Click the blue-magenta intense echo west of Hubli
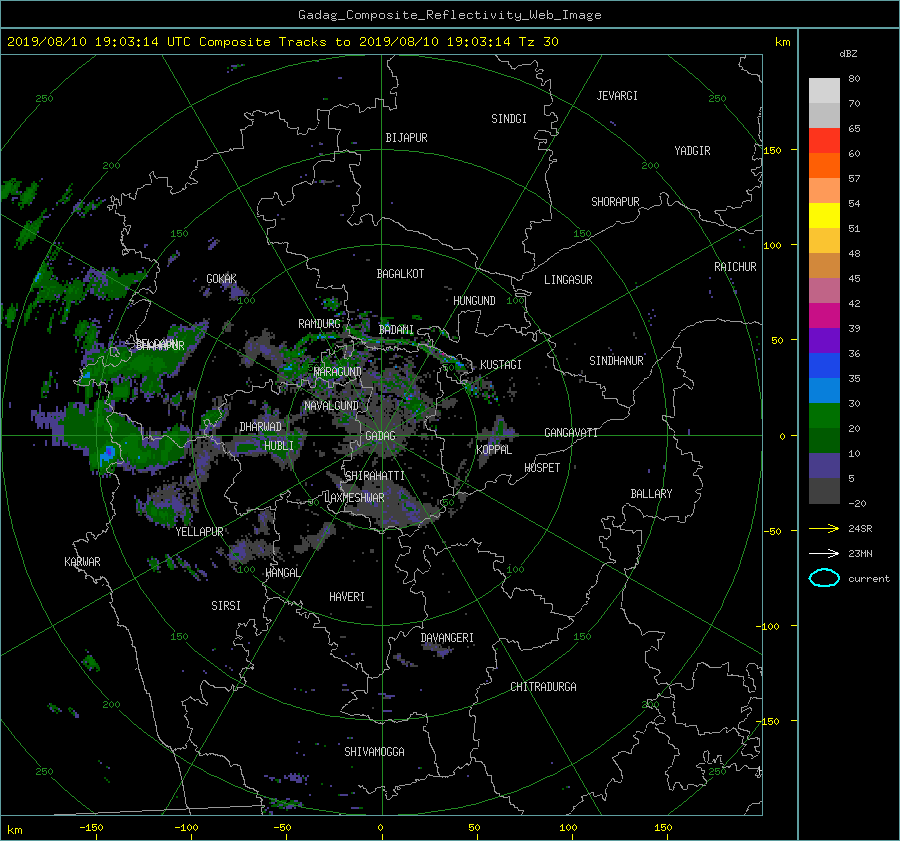The height and width of the screenshot is (841, 900). (107, 456)
